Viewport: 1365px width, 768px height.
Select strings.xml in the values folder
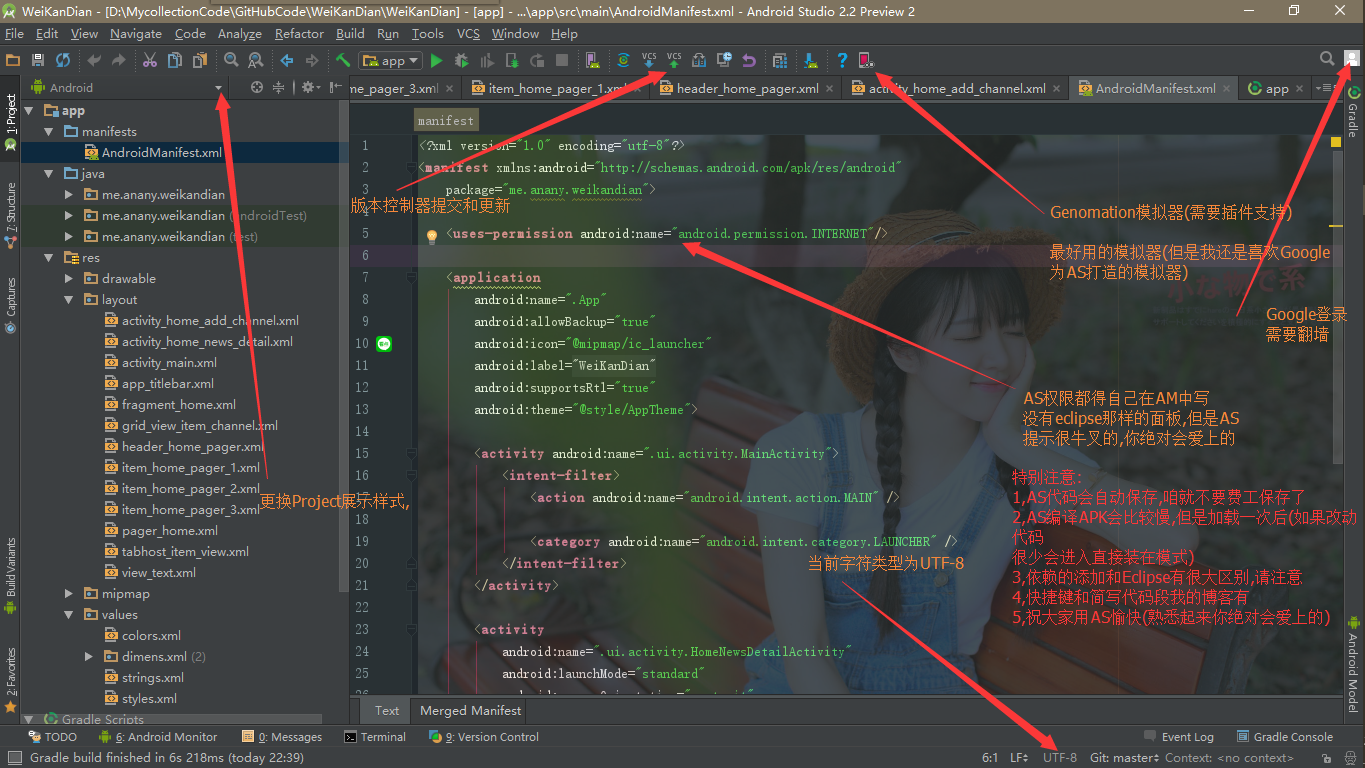click(x=152, y=678)
